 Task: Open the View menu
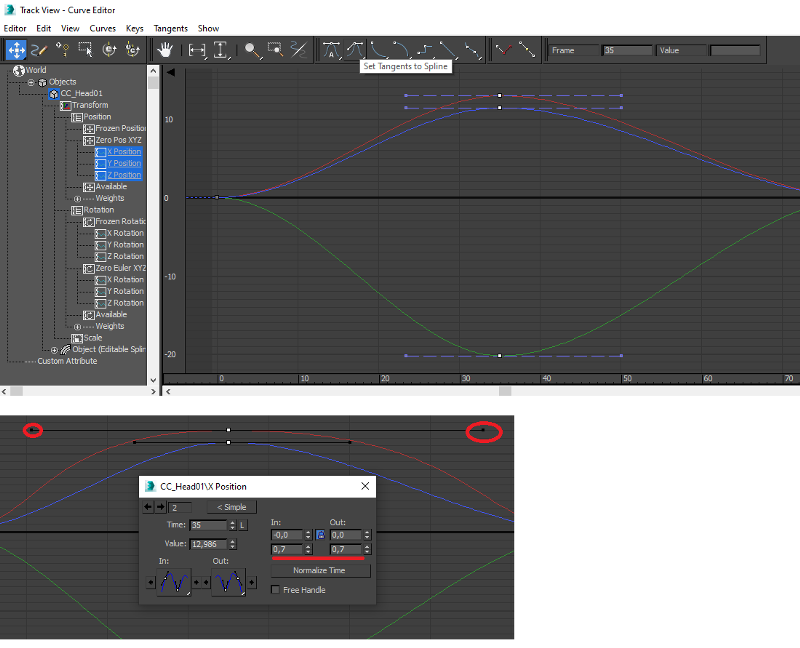[x=70, y=29]
